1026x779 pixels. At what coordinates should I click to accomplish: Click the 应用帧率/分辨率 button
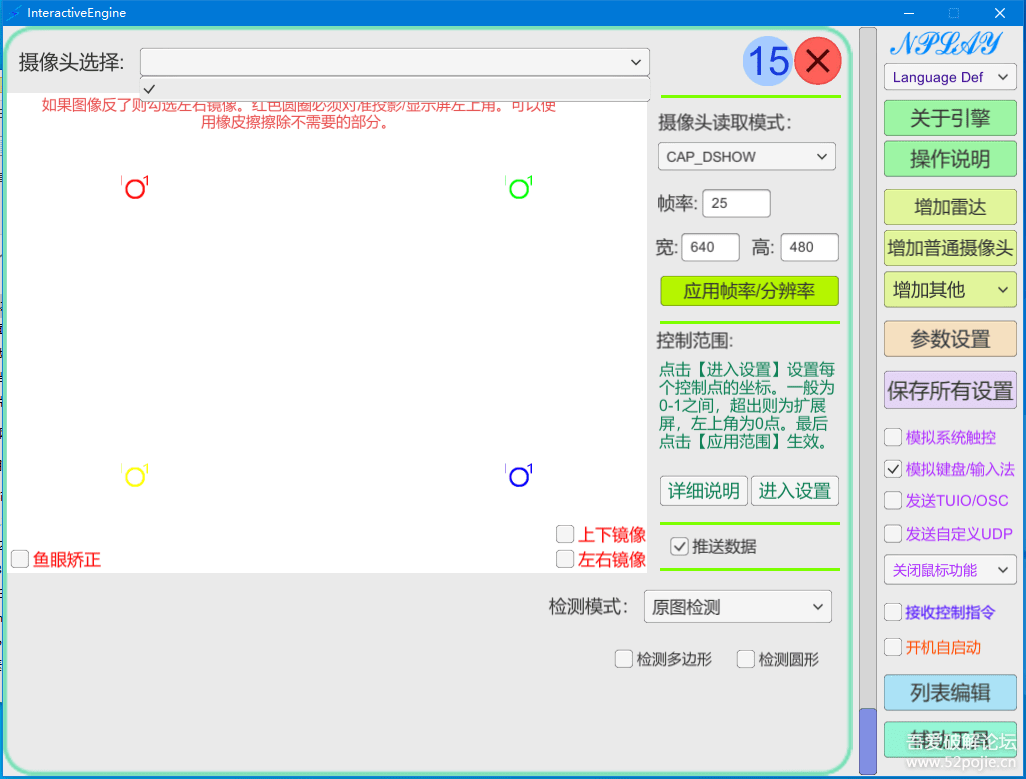749,291
